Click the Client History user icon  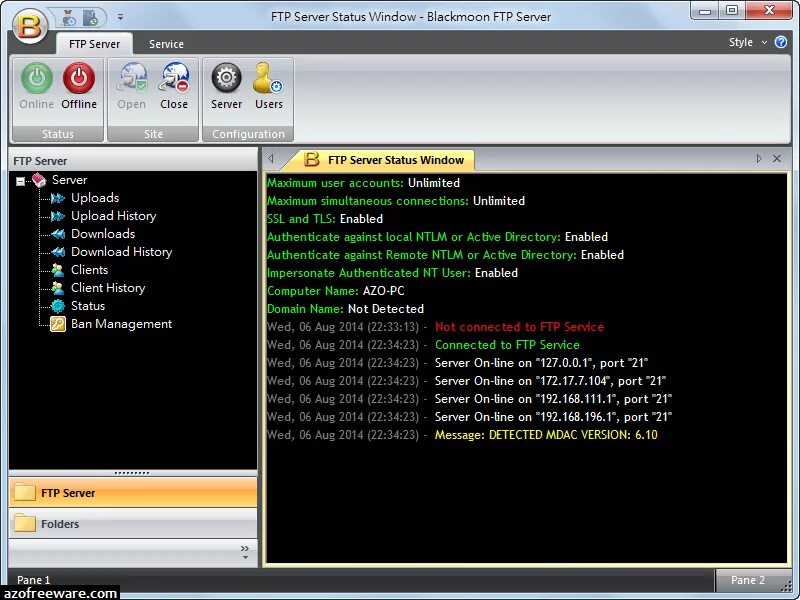58,288
